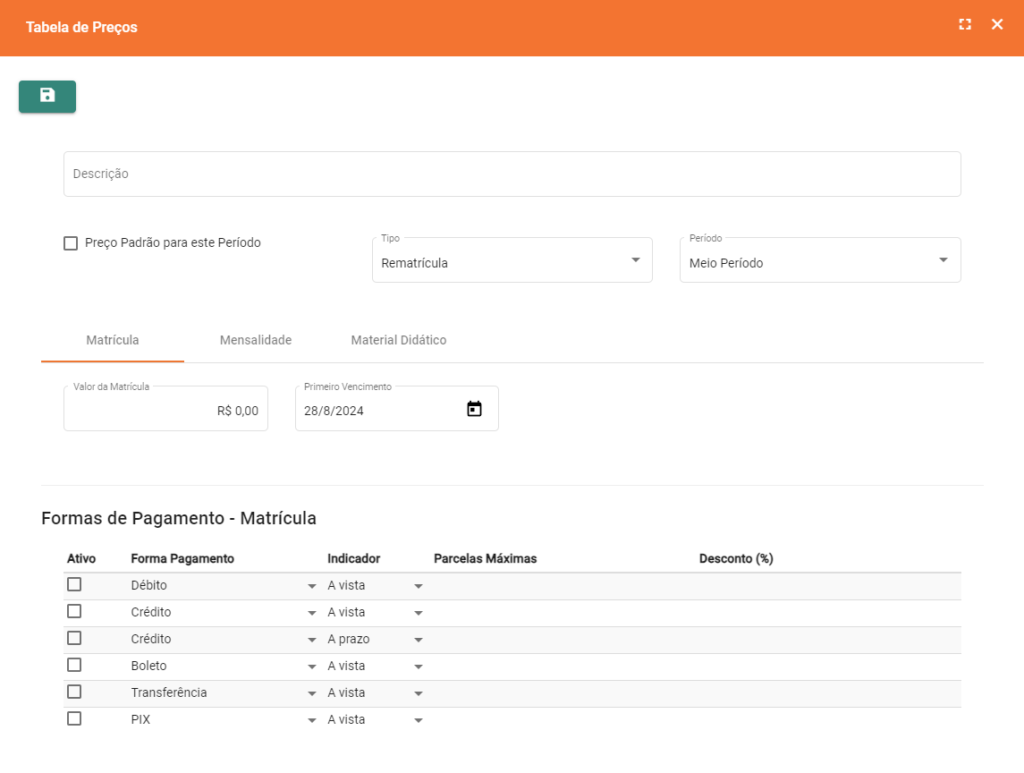Open the Material Didático tab

pos(398,340)
